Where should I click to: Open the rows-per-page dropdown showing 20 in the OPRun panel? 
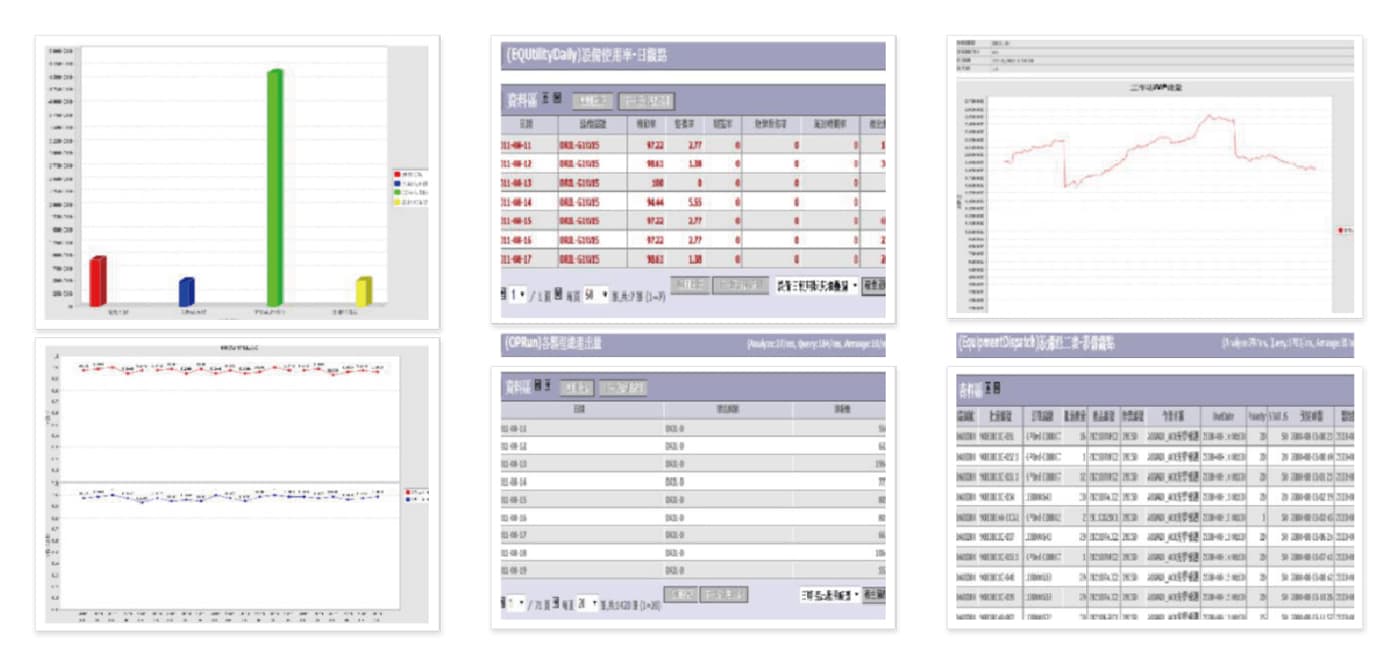(589, 604)
